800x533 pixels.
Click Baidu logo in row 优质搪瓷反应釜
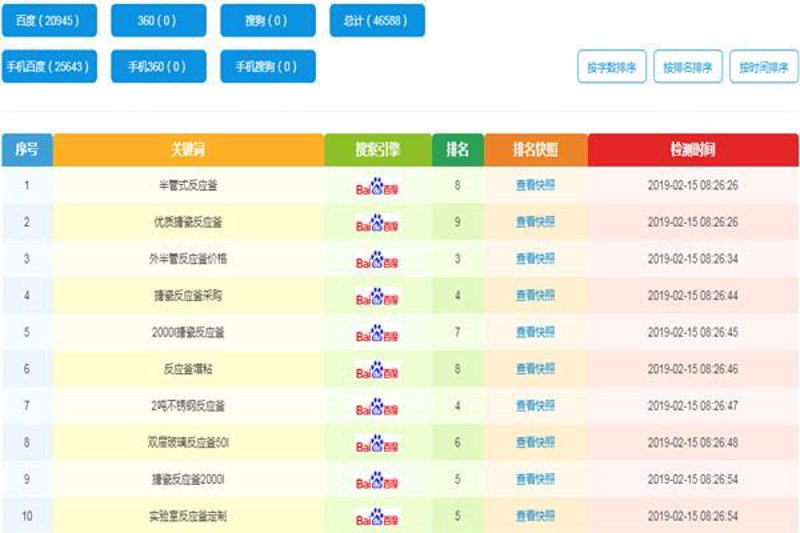pos(377,223)
